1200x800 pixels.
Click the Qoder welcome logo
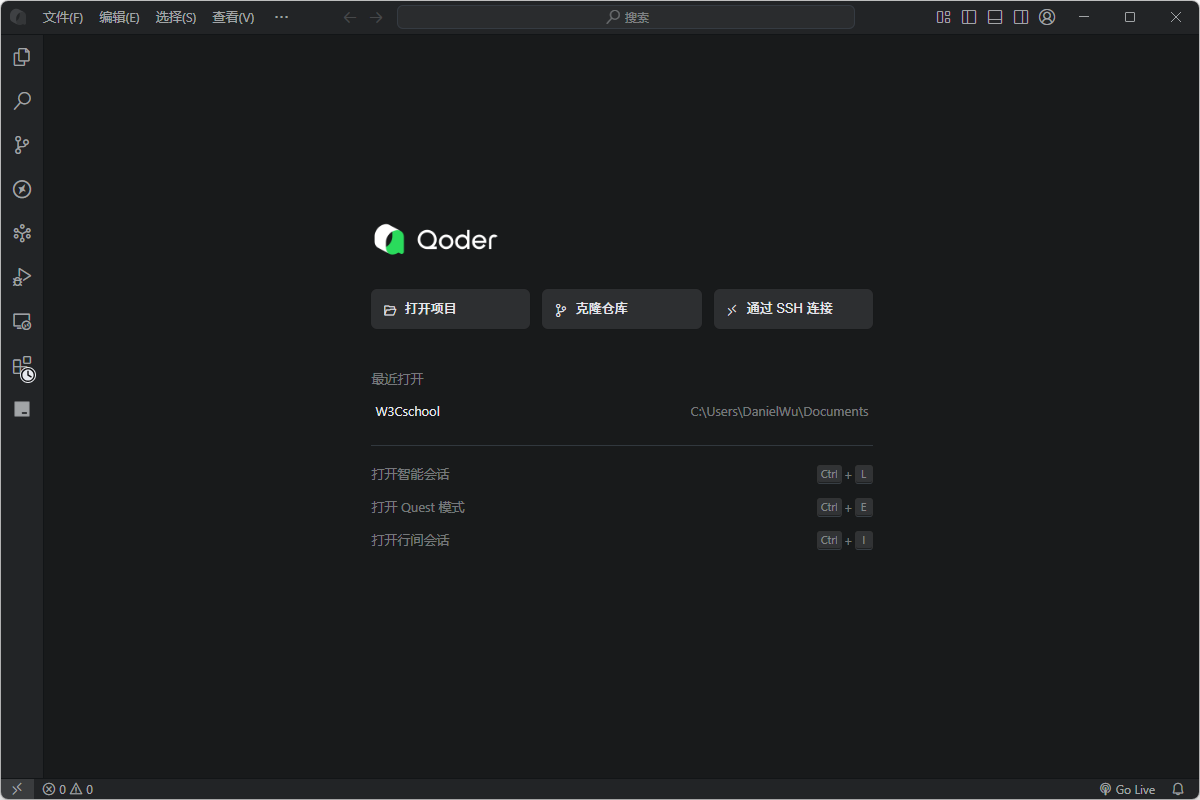pos(435,240)
